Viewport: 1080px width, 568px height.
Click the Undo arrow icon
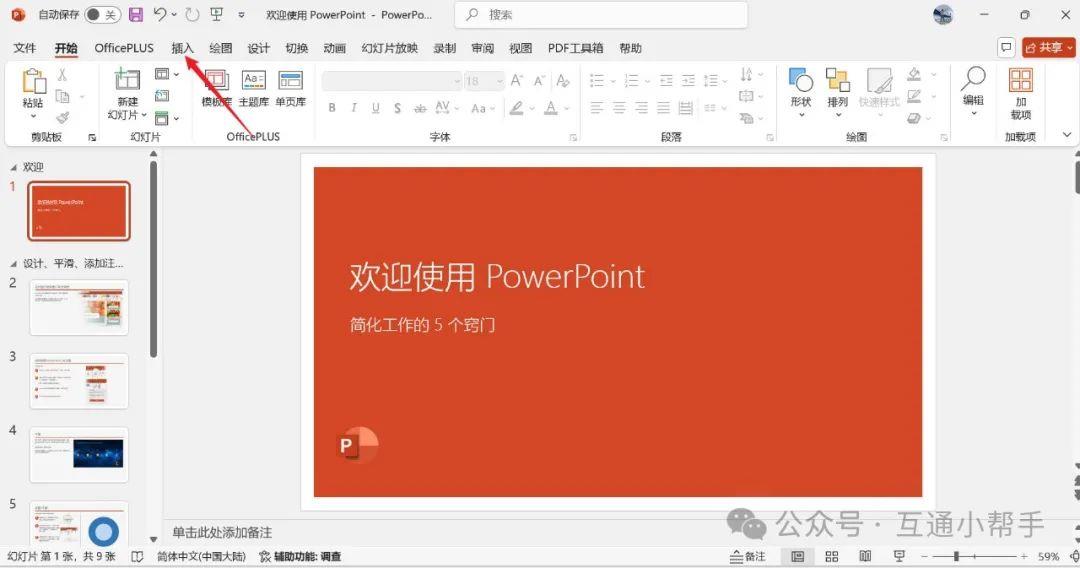point(160,14)
